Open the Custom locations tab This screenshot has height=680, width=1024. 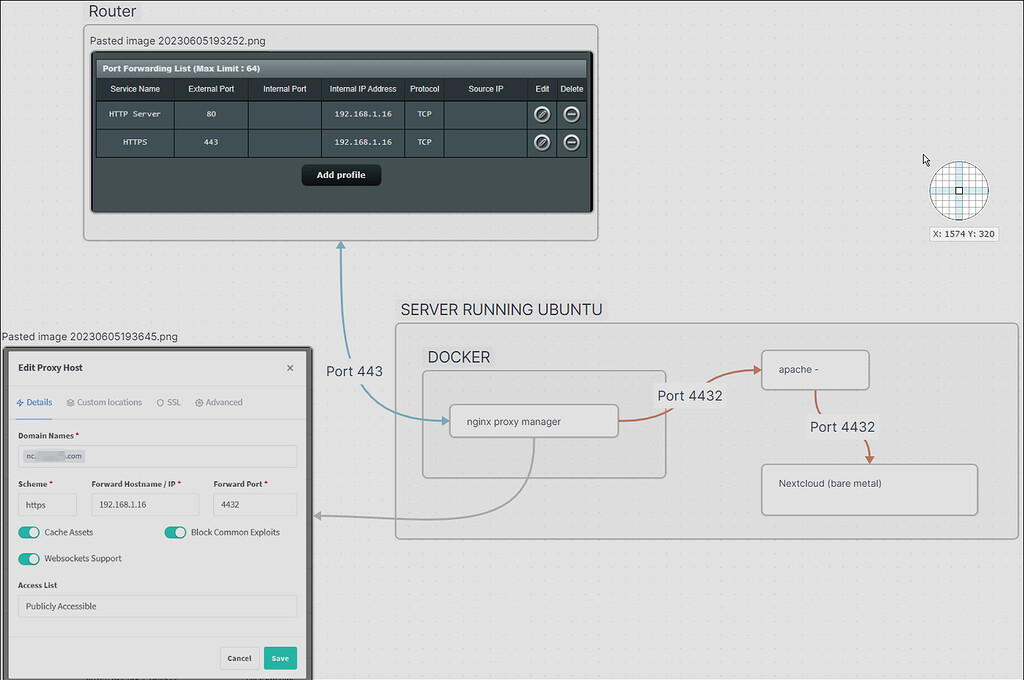[x=104, y=402]
